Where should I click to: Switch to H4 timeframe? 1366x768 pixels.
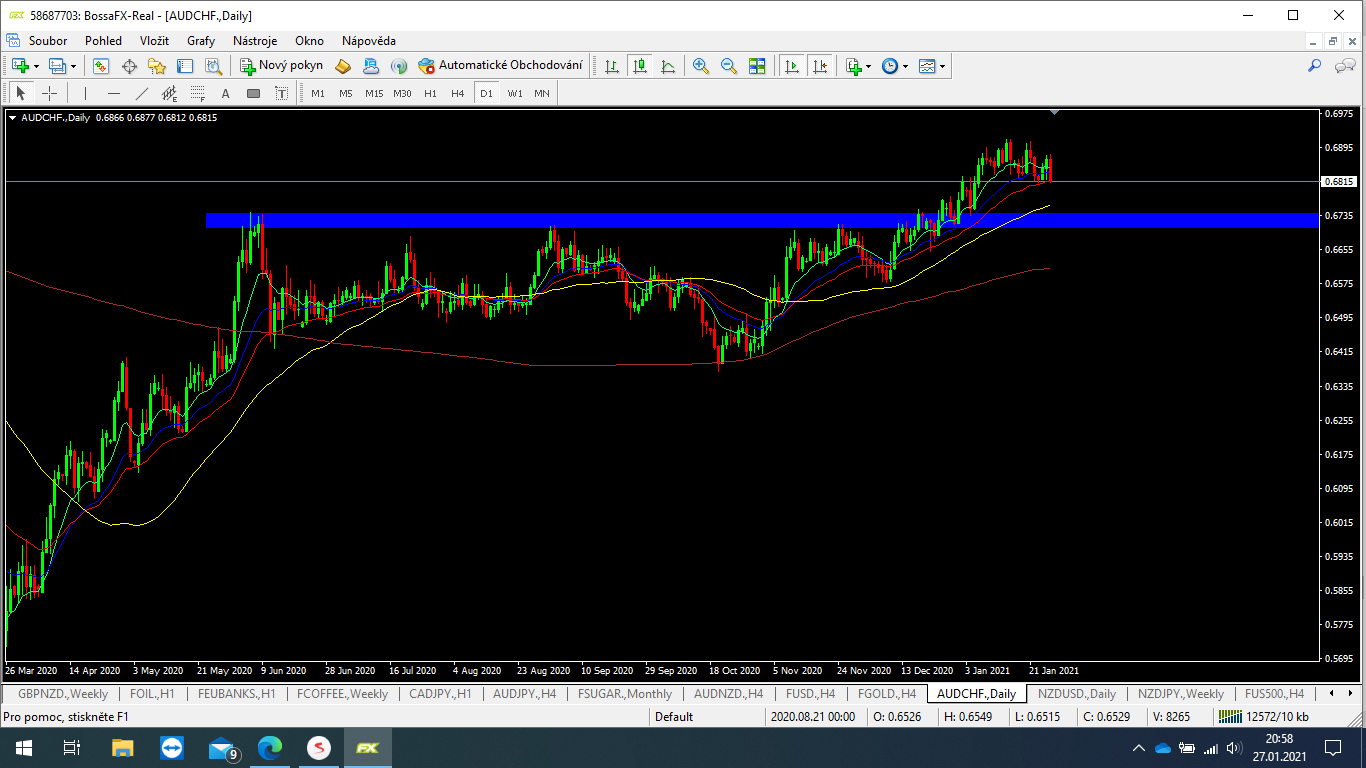tap(458, 93)
